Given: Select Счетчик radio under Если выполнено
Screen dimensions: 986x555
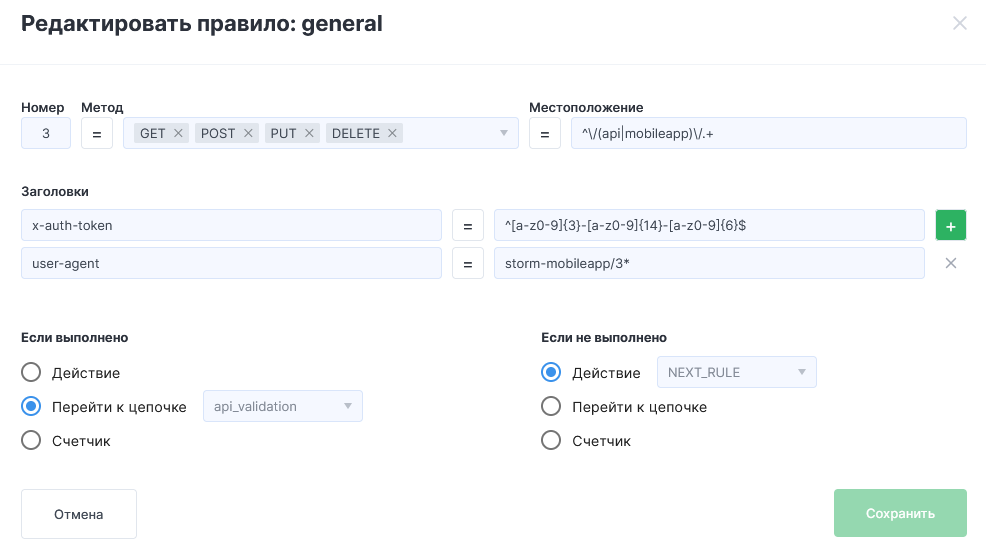Looking at the screenshot, I should 31,441.
